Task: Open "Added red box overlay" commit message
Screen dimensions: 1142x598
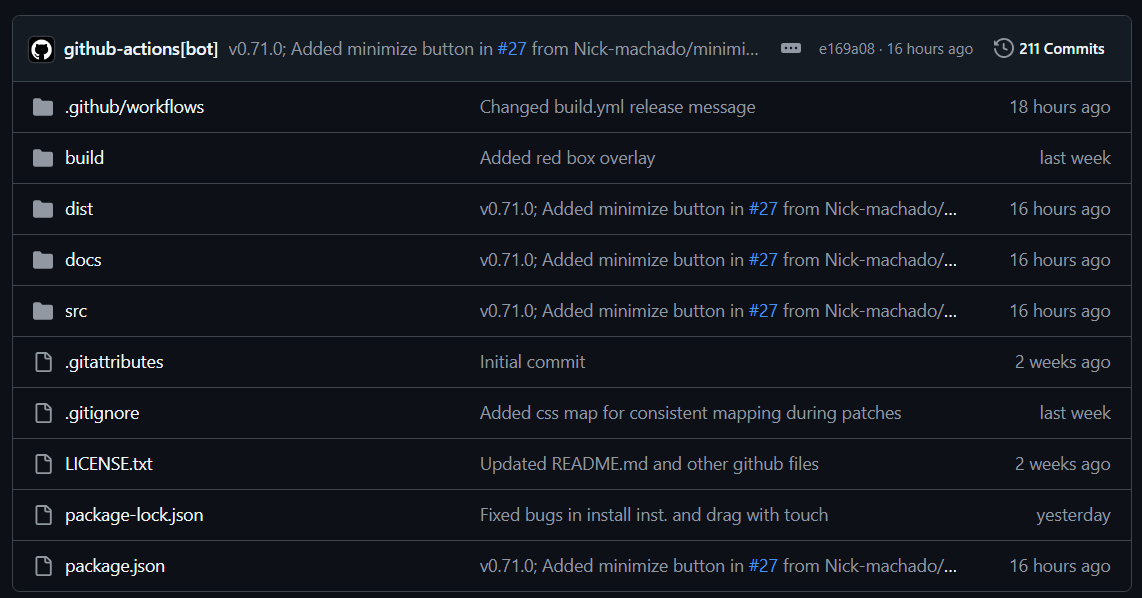Action: click(567, 158)
